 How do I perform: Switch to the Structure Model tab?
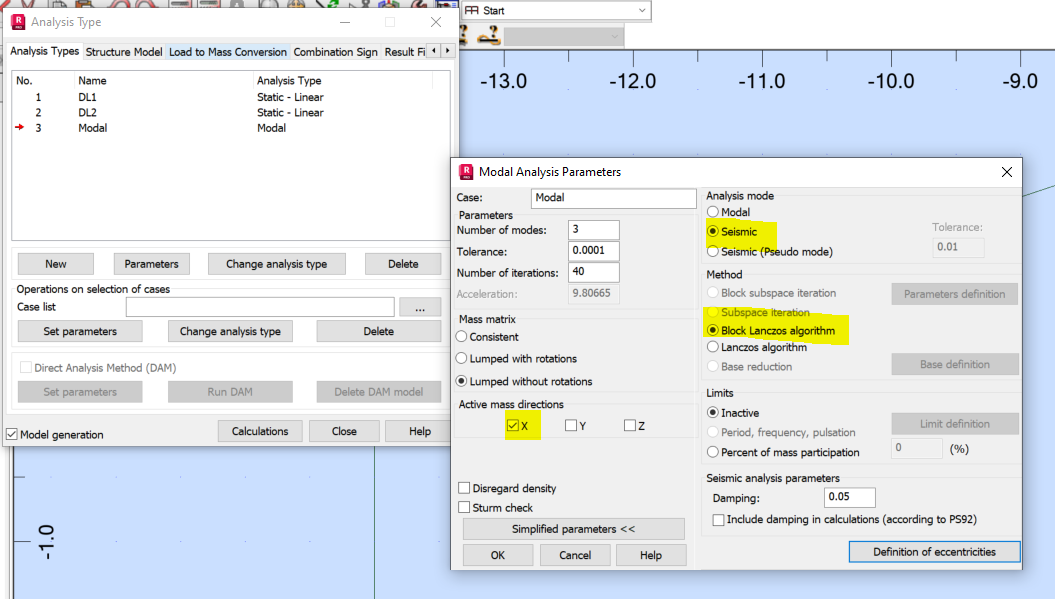tap(123, 52)
